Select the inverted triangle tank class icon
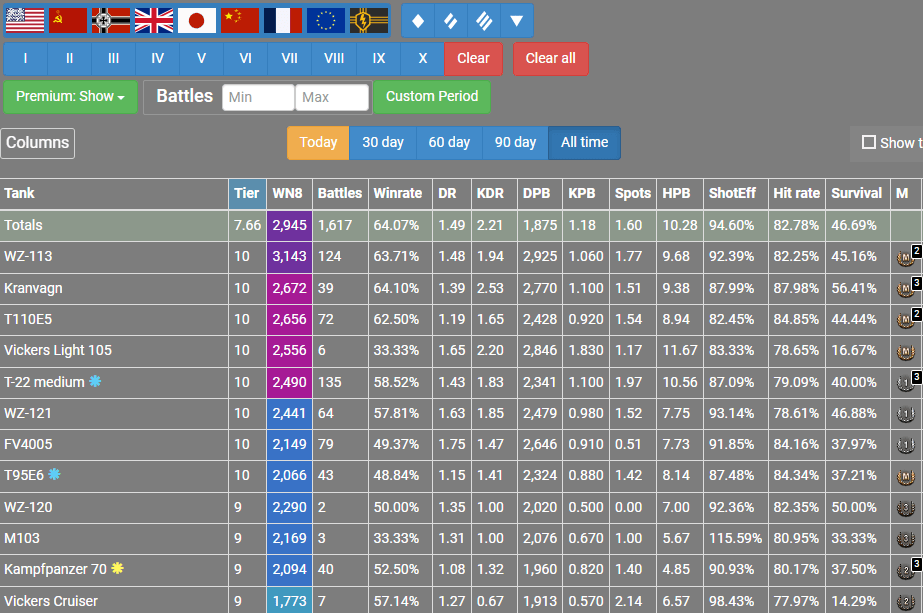 click(x=516, y=20)
